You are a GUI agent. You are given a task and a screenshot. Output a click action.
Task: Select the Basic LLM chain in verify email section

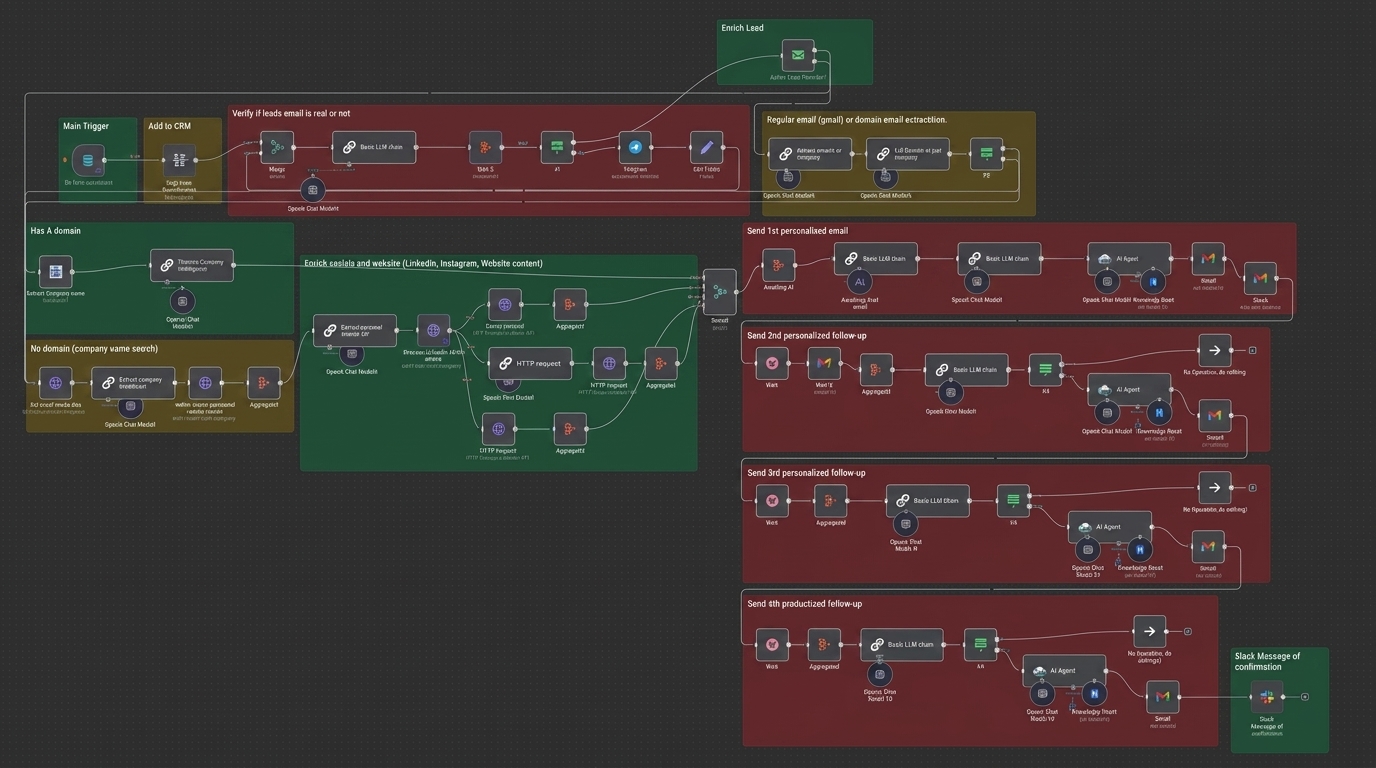[x=374, y=148]
